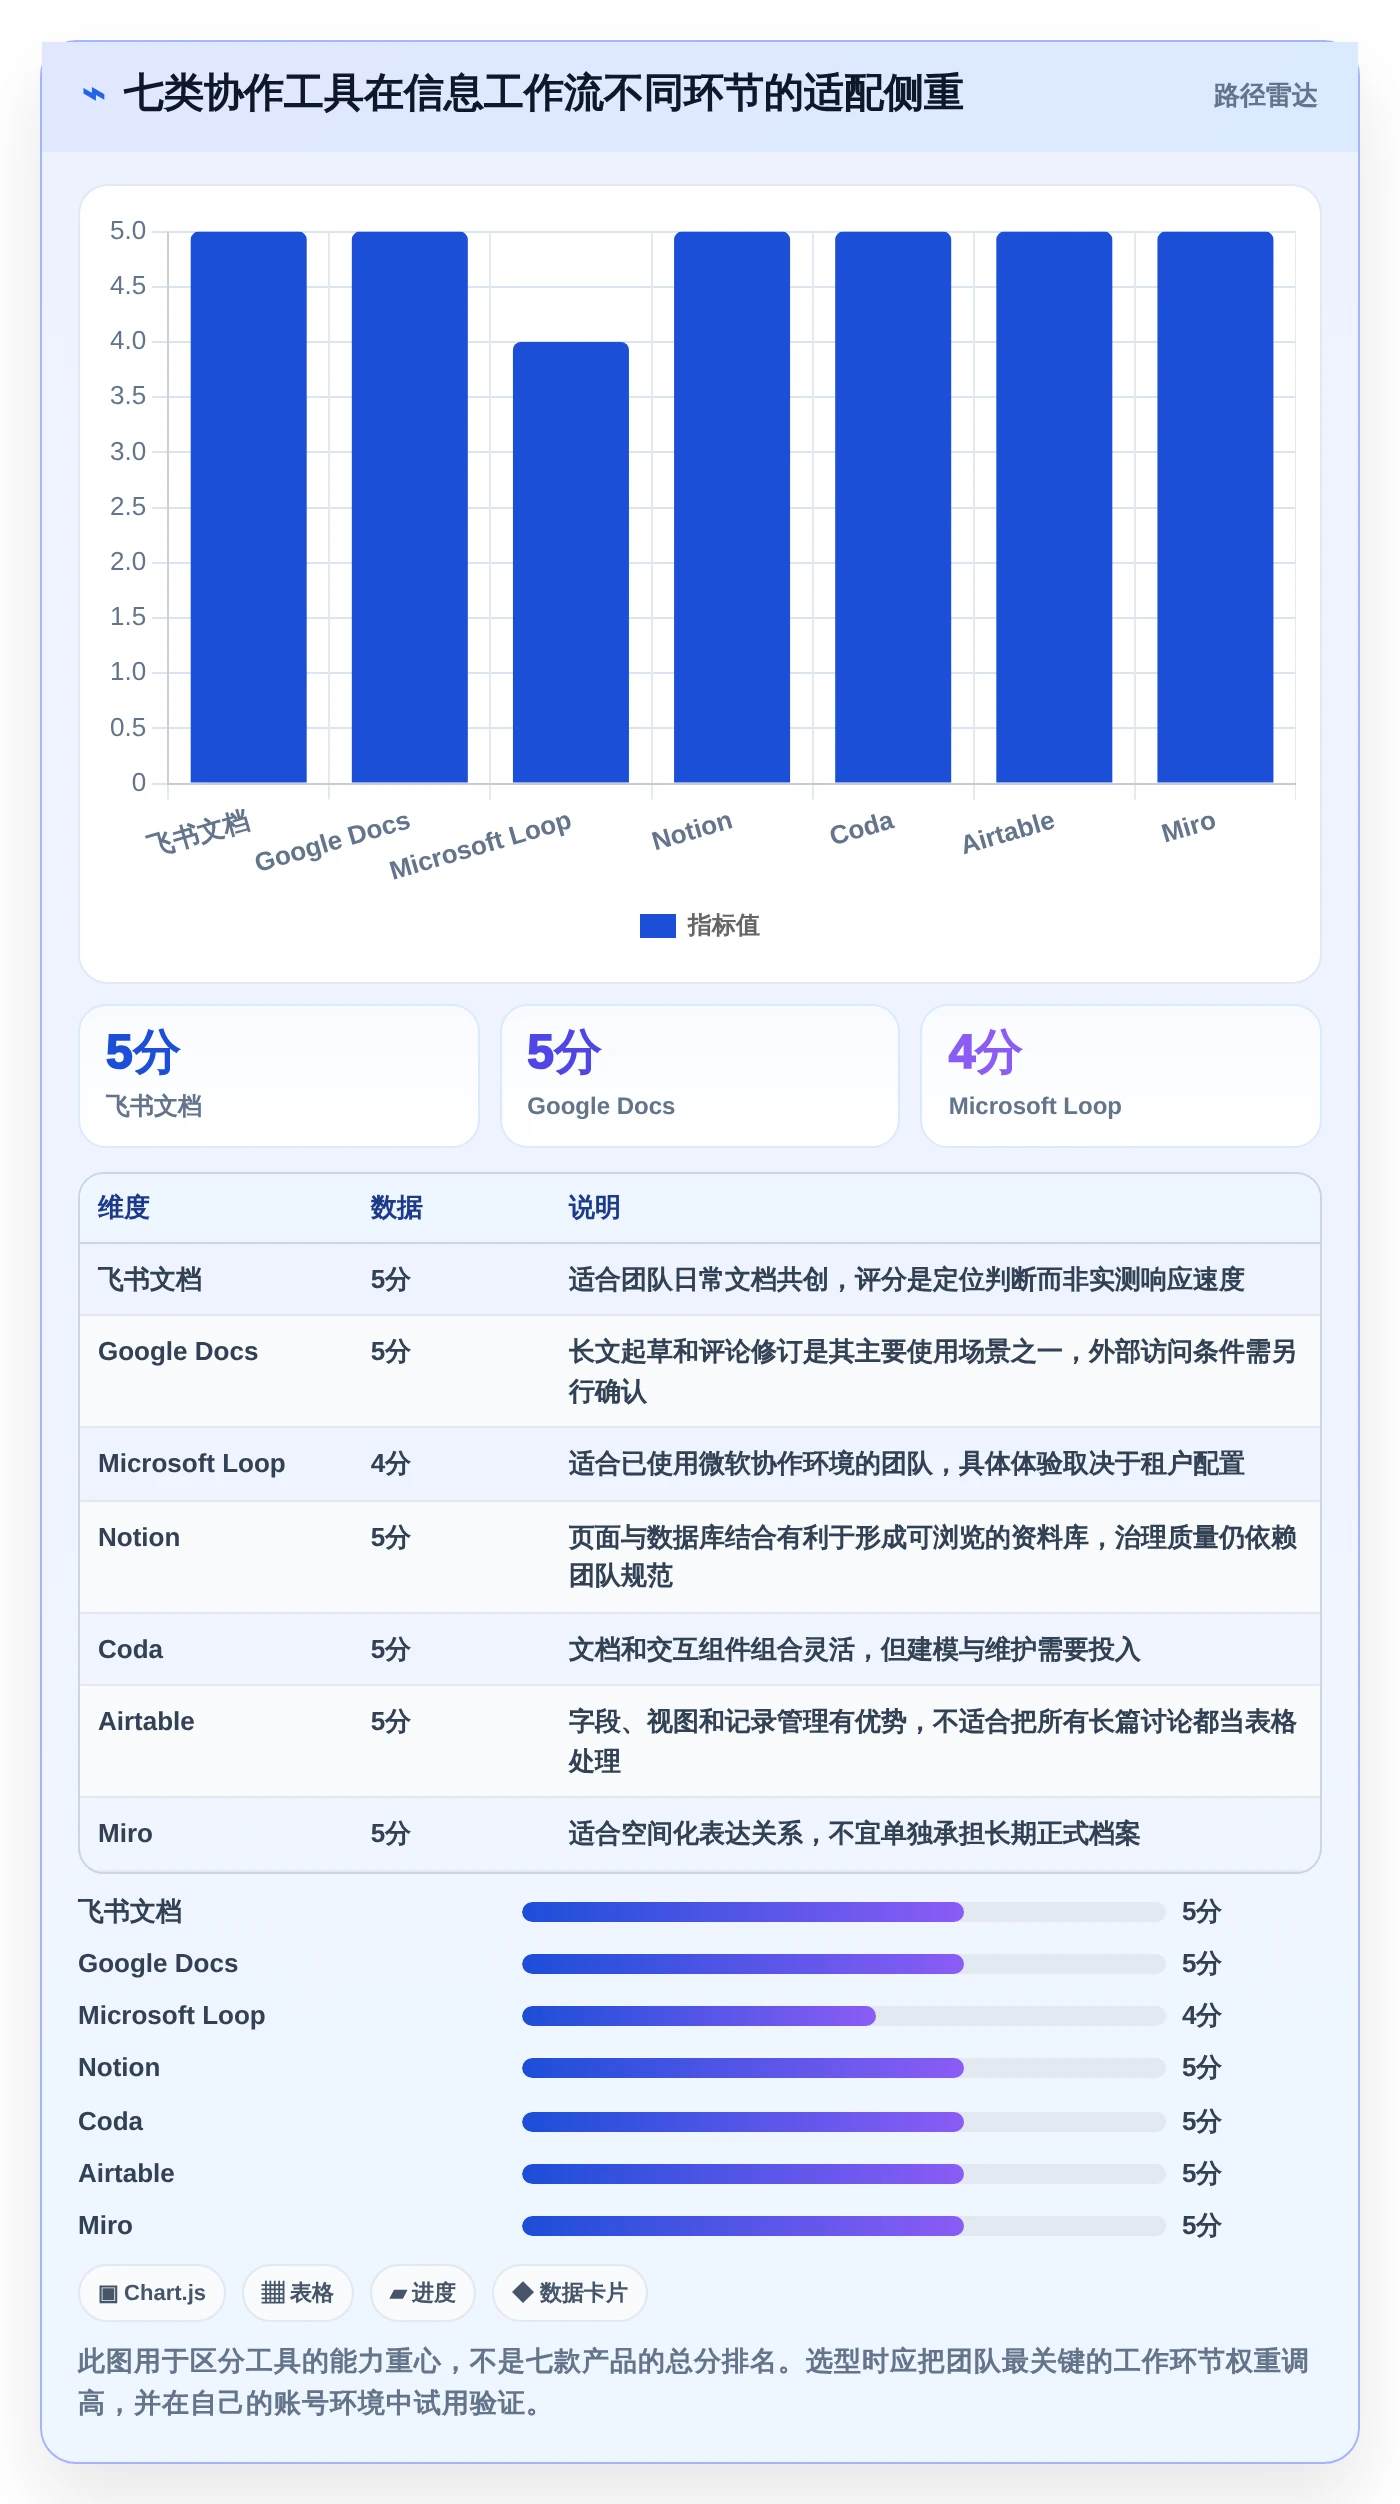The height and width of the screenshot is (2504, 1400).
Task: Click the Google Docs bar in the chart
Action: coord(409,507)
